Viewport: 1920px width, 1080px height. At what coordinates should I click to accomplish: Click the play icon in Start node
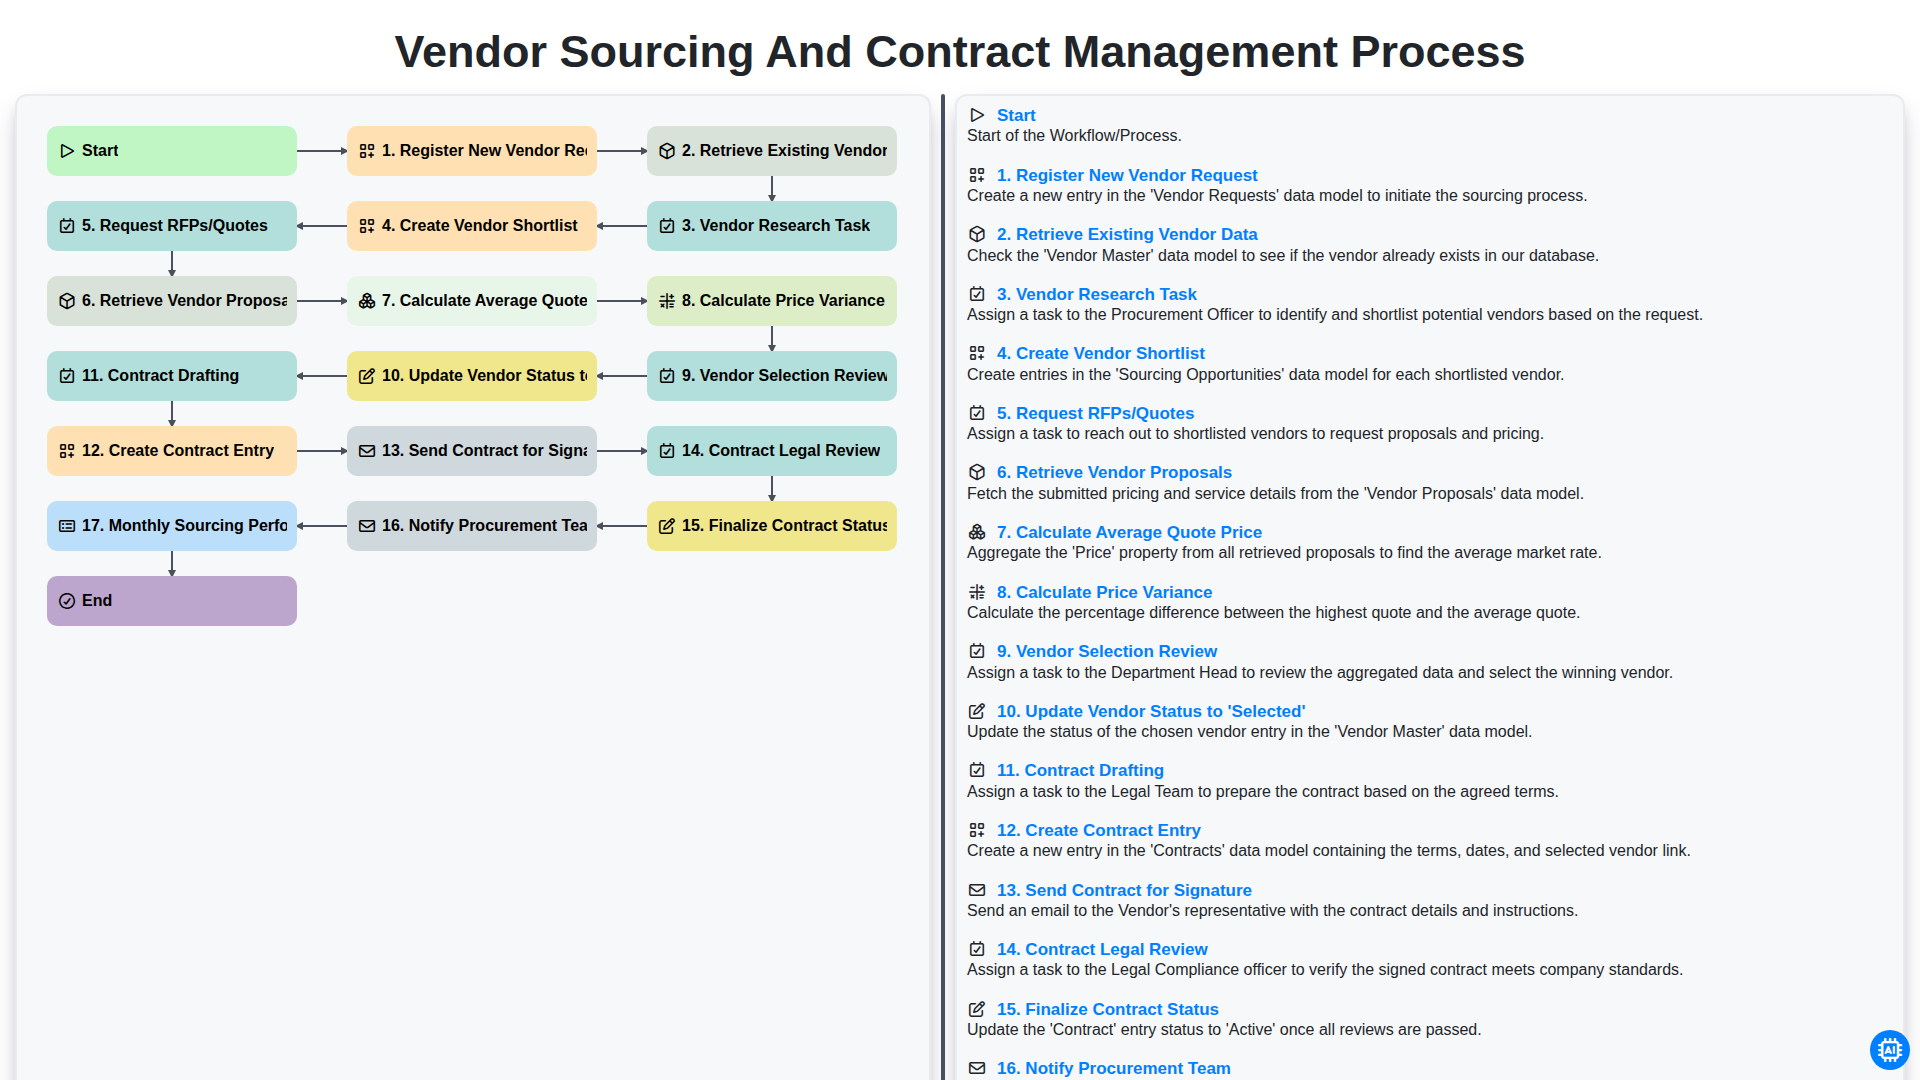click(x=67, y=151)
